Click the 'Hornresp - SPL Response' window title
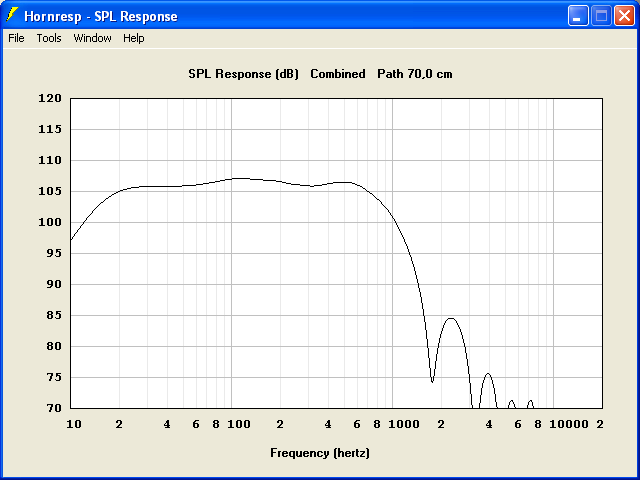The width and height of the screenshot is (641, 480). (101, 16)
